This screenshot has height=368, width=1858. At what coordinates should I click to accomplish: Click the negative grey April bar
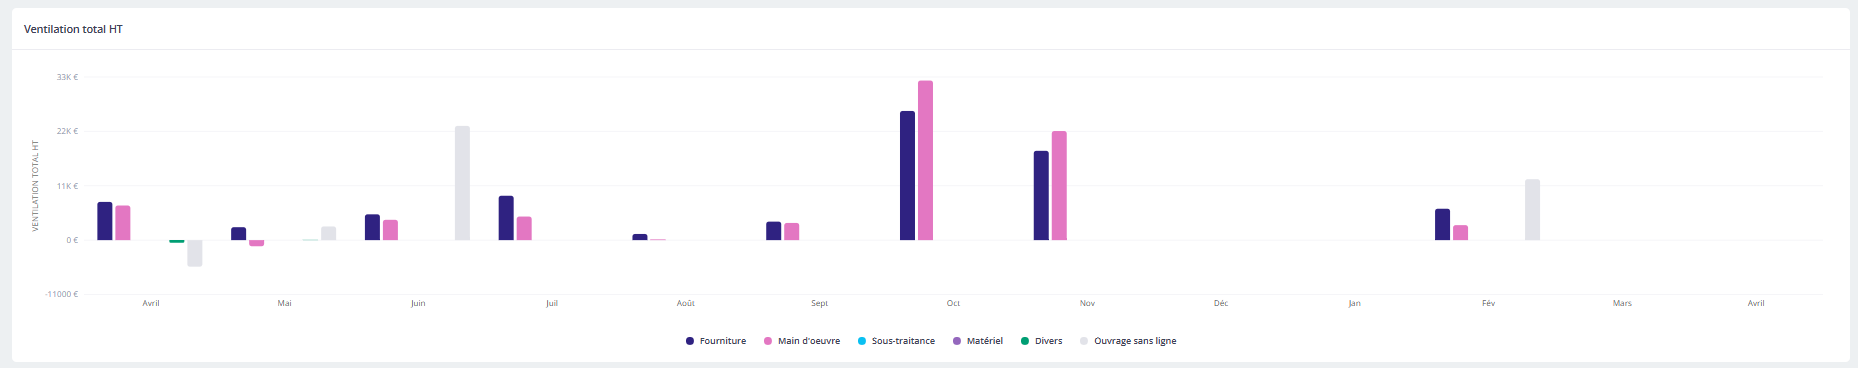coord(194,253)
